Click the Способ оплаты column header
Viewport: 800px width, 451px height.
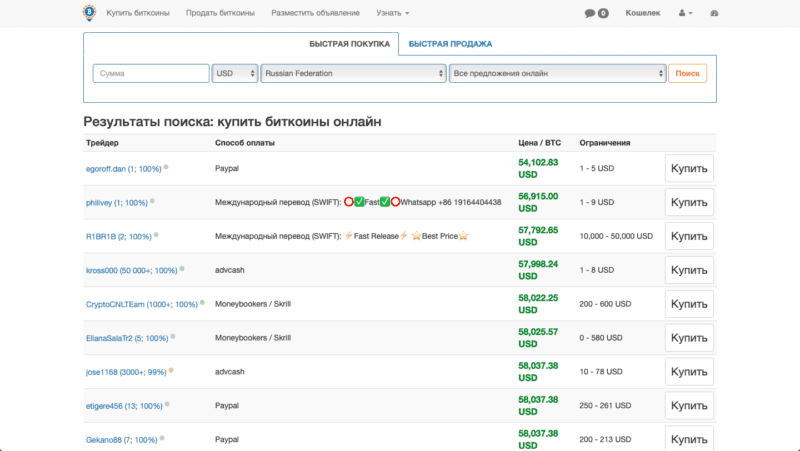(x=245, y=143)
